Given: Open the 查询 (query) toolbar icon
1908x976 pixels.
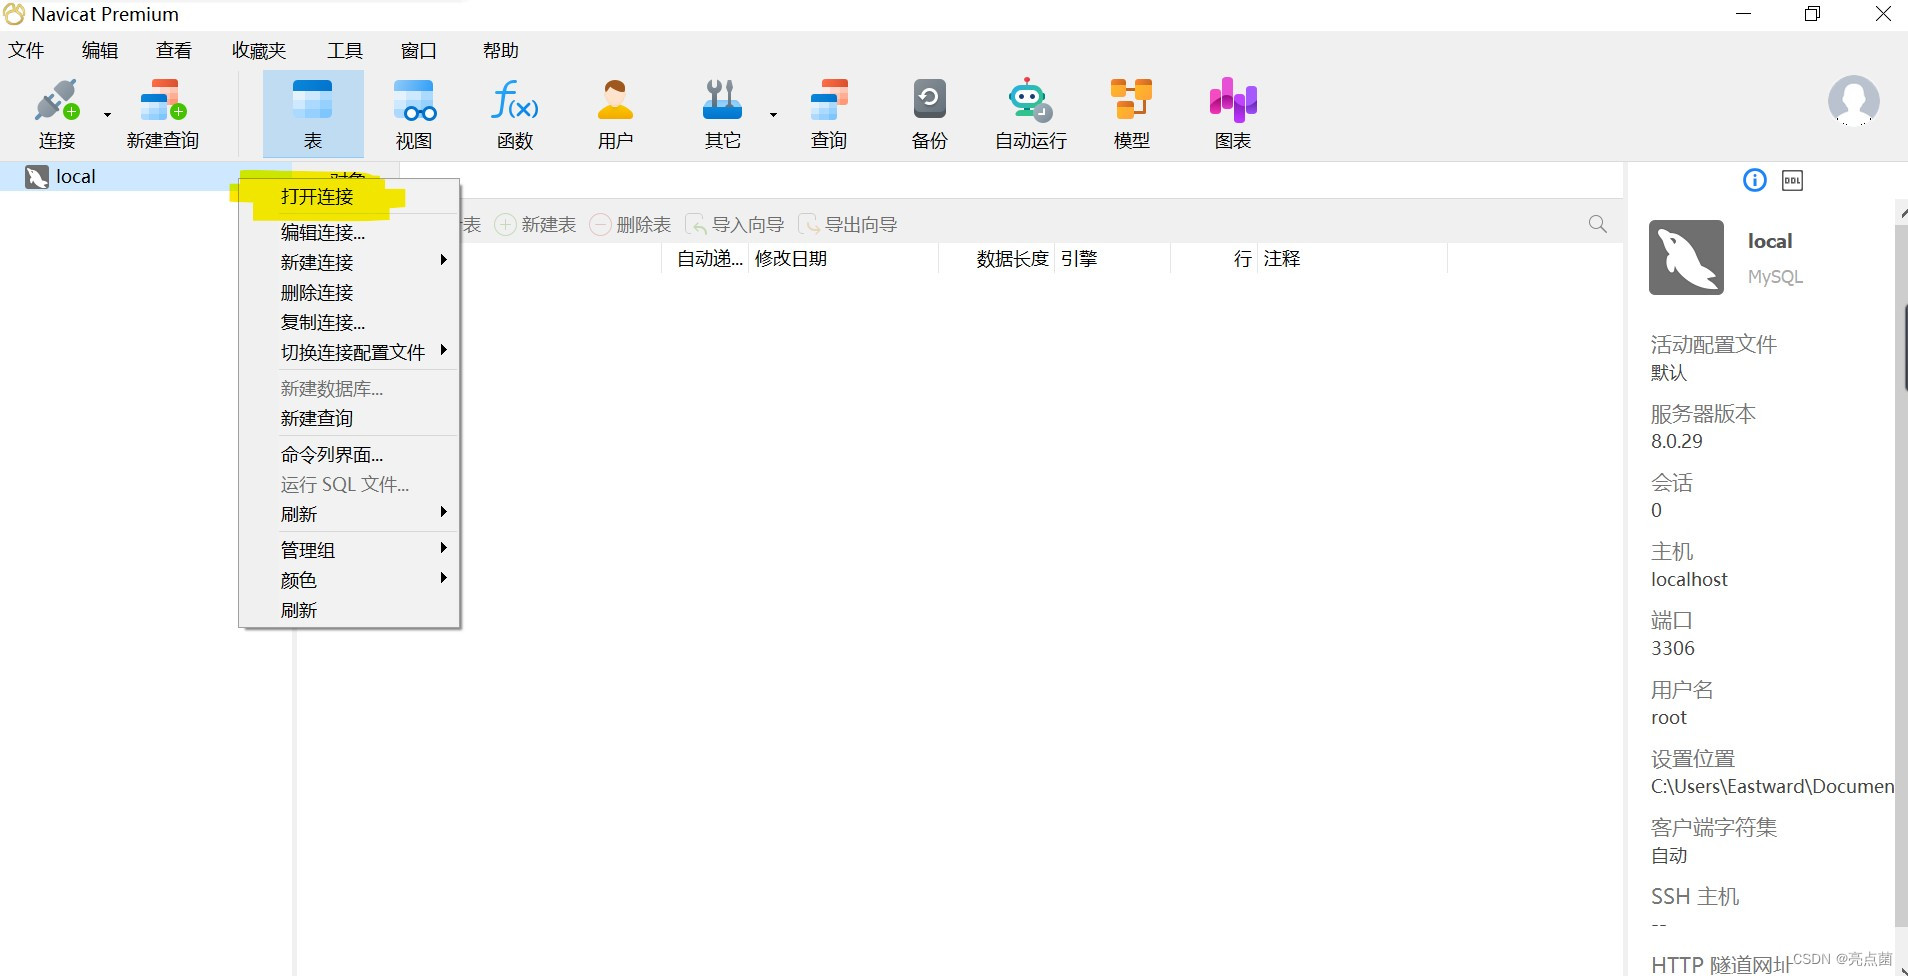Looking at the screenshot, I should point(829,113).
